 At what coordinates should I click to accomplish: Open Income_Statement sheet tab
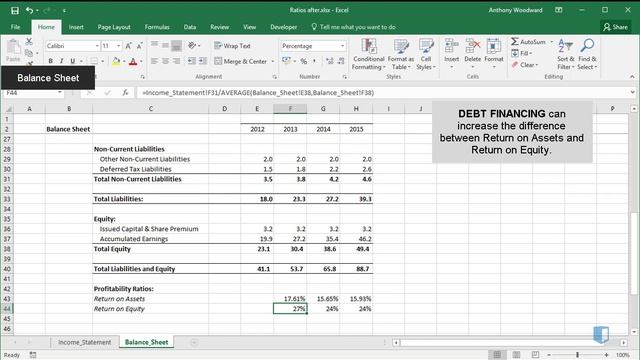coord(84,342)
